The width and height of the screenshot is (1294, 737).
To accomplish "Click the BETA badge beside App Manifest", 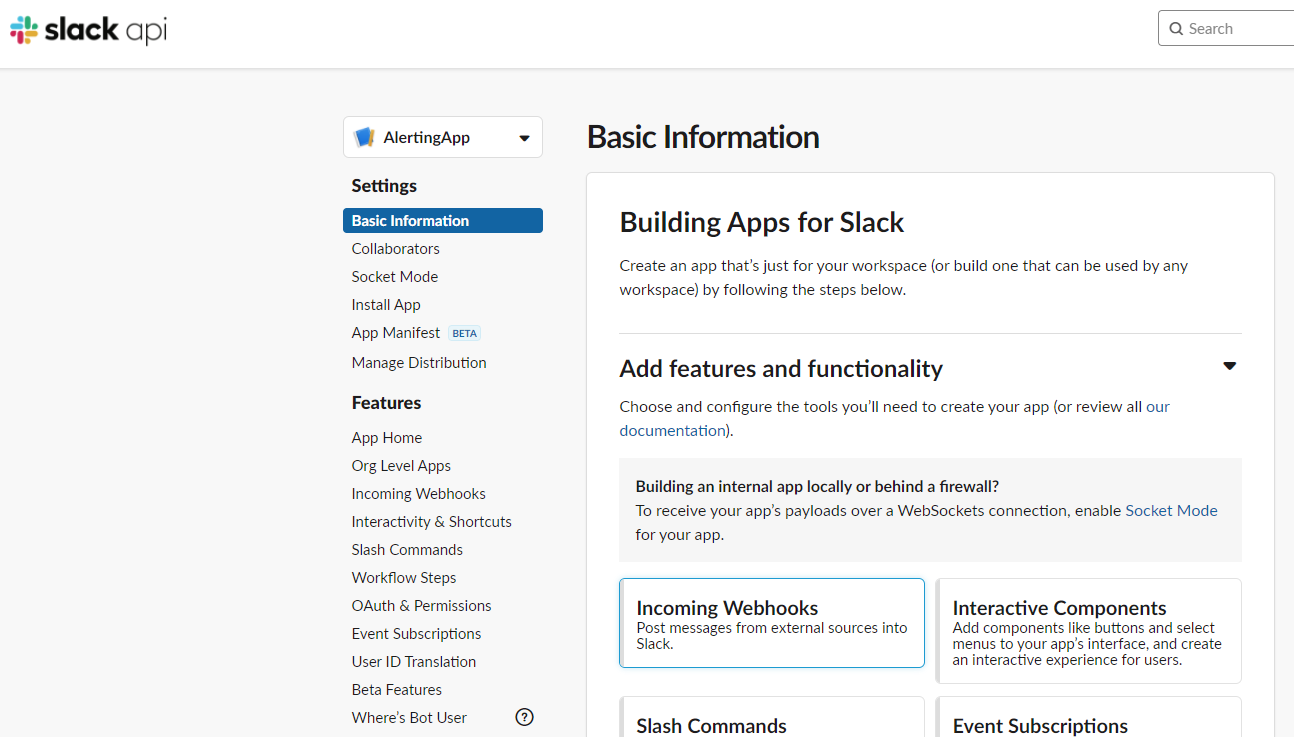I will [x=465, y=334].
